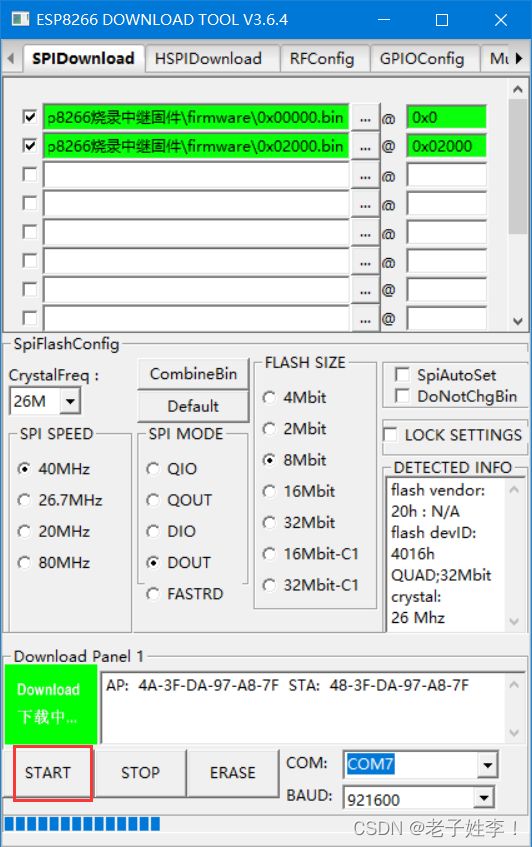
Task: Click the AP and STA MAC address text
Action: point(287,685)
